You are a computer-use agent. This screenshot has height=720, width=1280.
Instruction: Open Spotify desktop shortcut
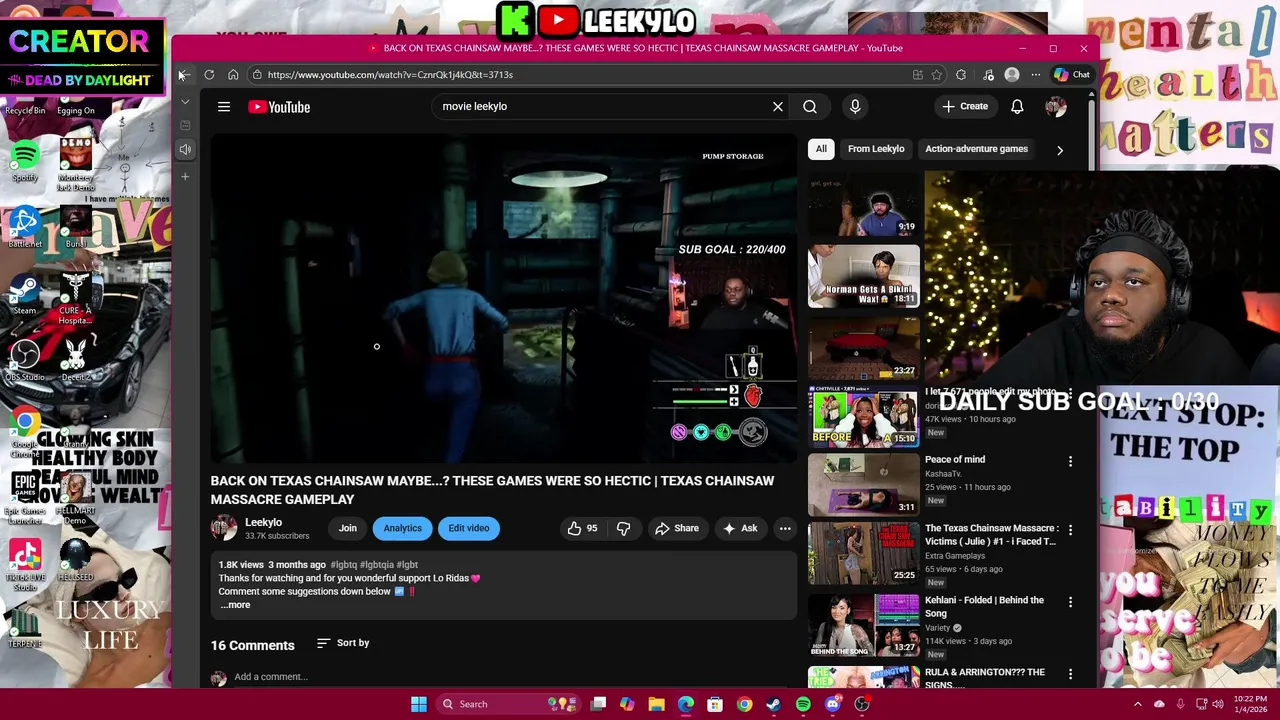click(x=25, y=162)
